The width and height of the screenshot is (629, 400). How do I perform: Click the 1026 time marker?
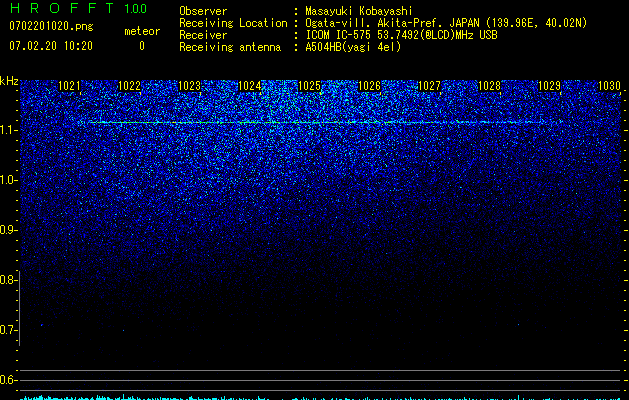click(369, 86)
